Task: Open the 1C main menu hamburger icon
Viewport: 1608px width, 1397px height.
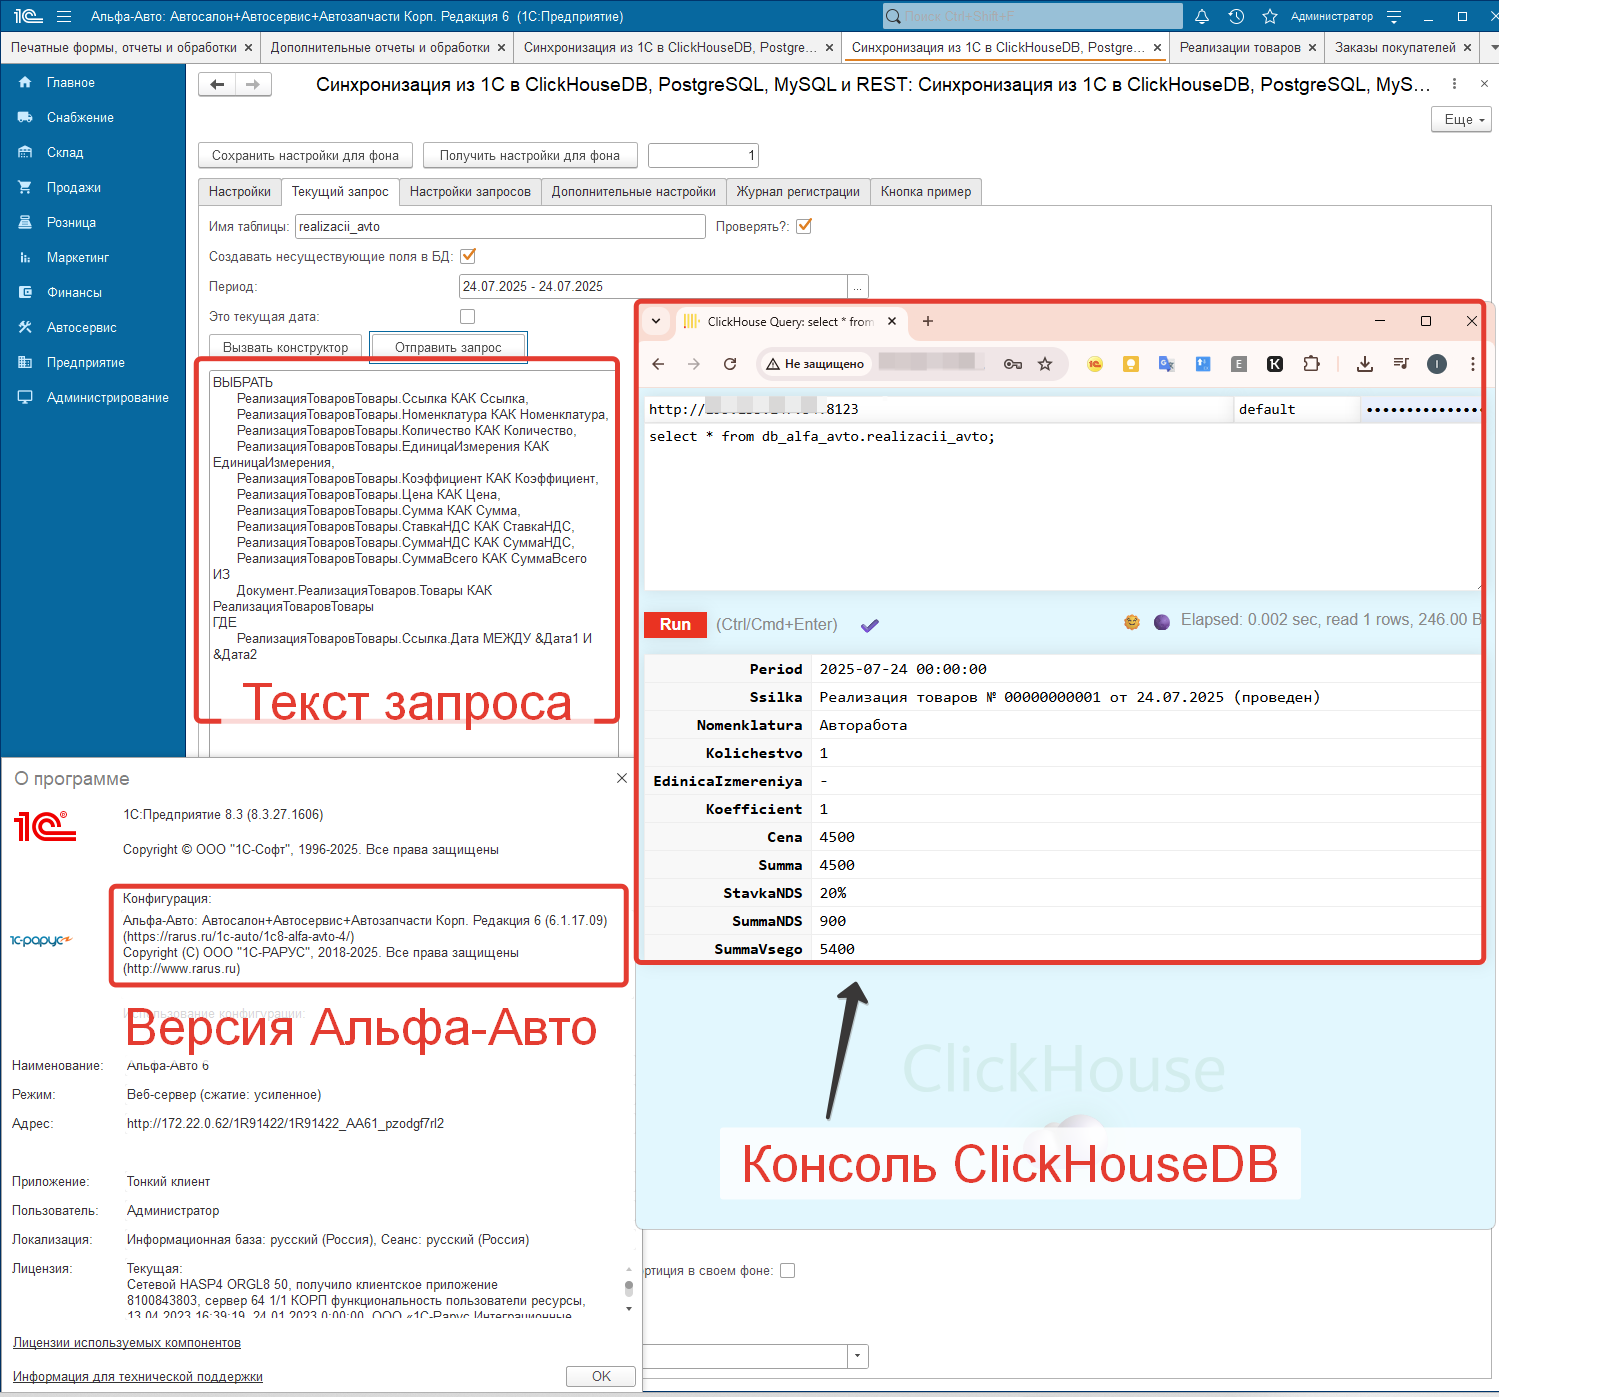Action: coord(64,16)
